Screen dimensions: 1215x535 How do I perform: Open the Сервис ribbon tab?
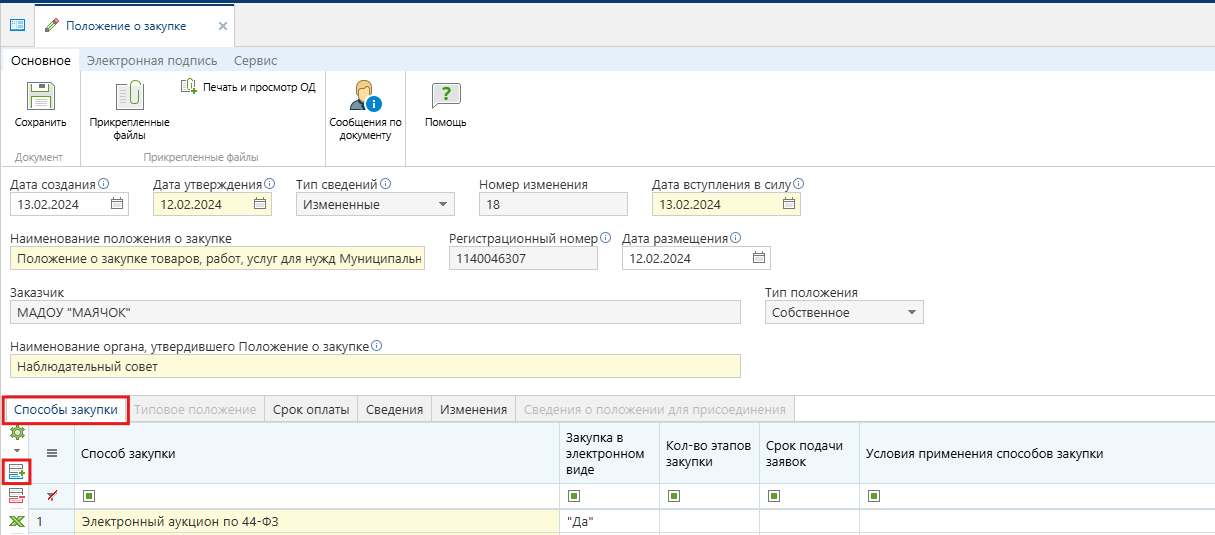(255, 61)
